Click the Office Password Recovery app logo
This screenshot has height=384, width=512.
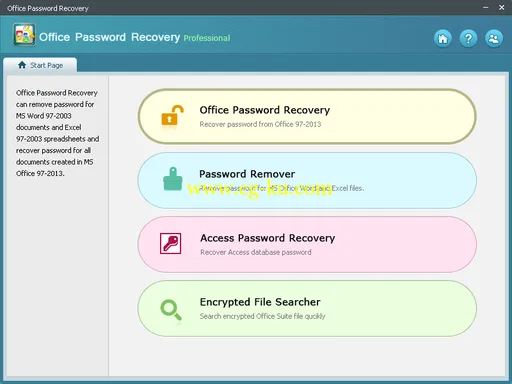pyautogui.click(x=24, y=35)
